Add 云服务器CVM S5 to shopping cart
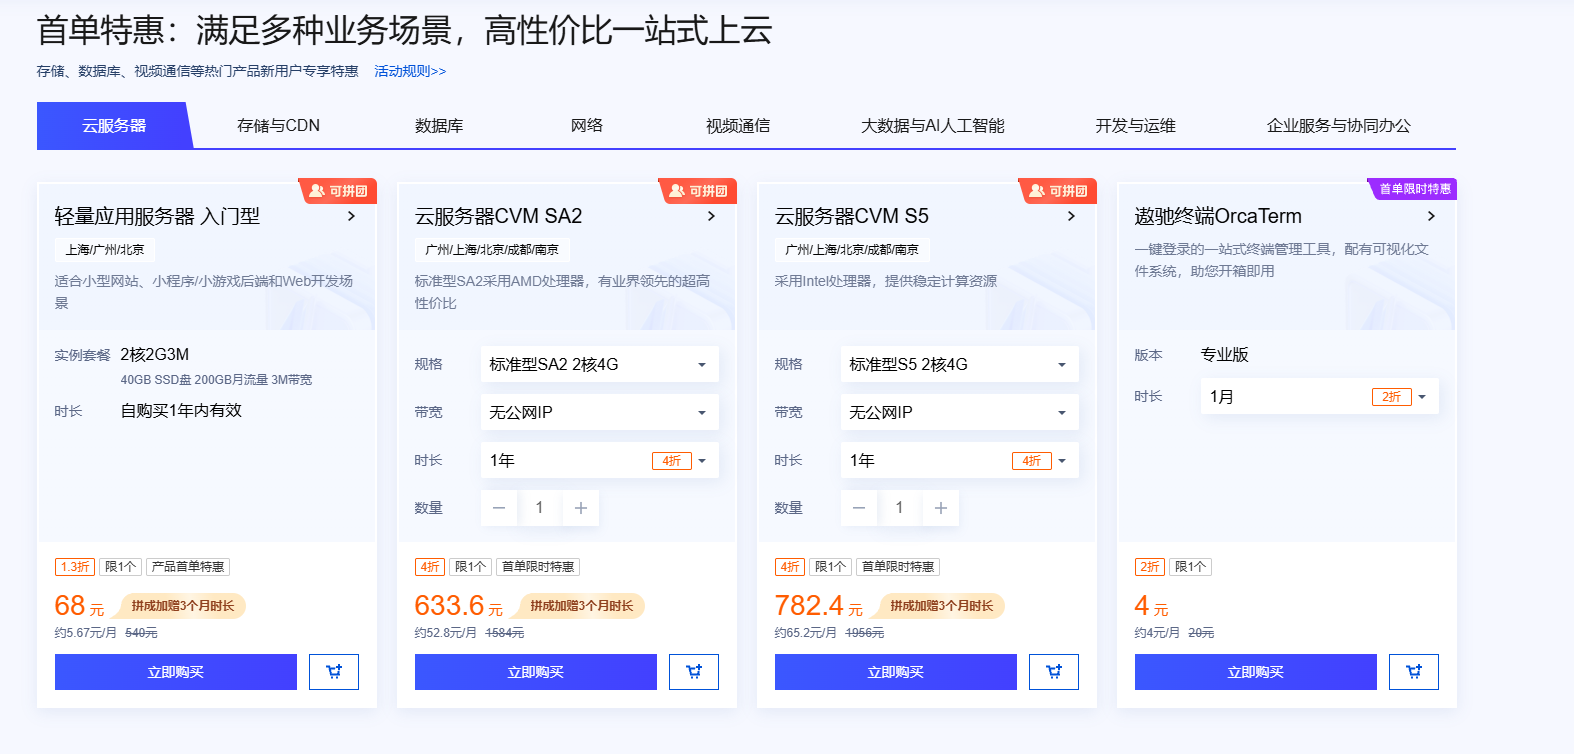The height and width of the screenshot is (754, 1574). pos(1054,672)
